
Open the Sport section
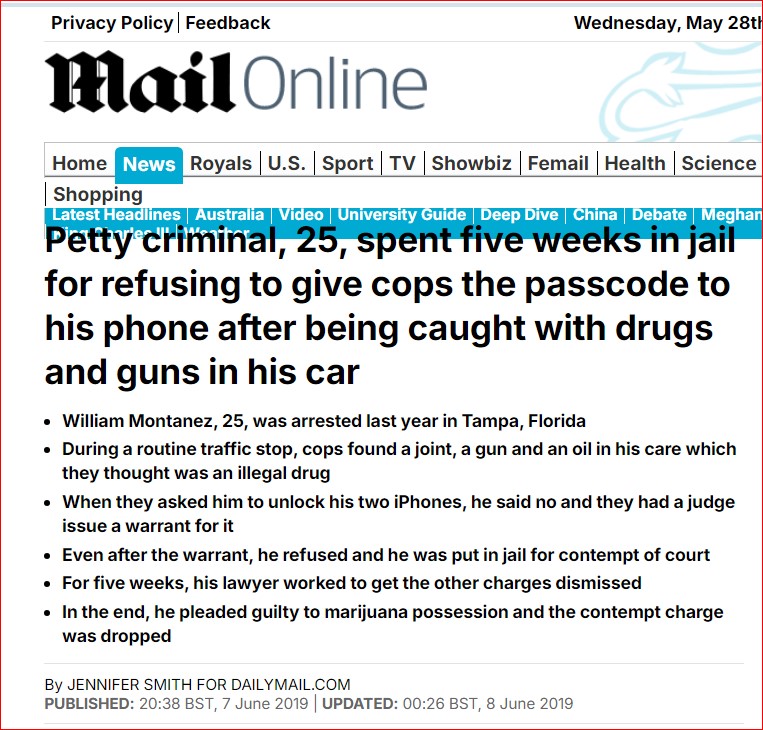(x=348, y=164)
